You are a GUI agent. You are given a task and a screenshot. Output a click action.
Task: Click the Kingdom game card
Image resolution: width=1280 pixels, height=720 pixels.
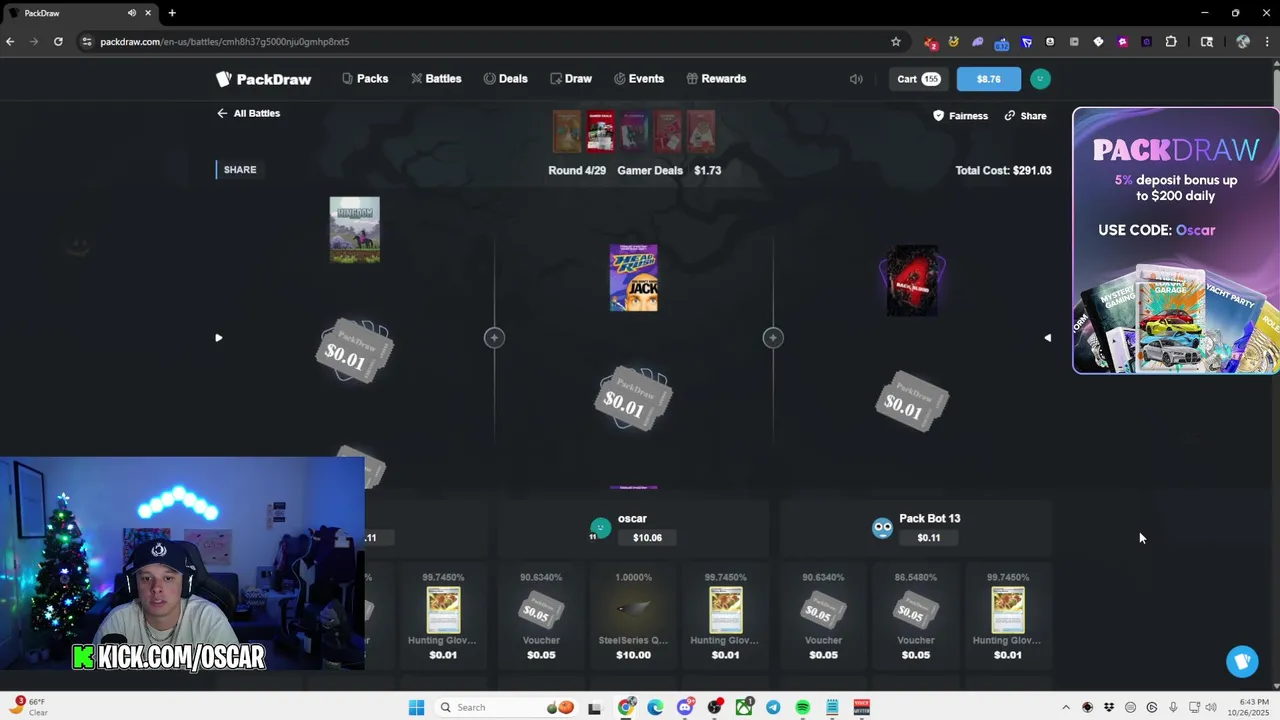tap(355, 230)
